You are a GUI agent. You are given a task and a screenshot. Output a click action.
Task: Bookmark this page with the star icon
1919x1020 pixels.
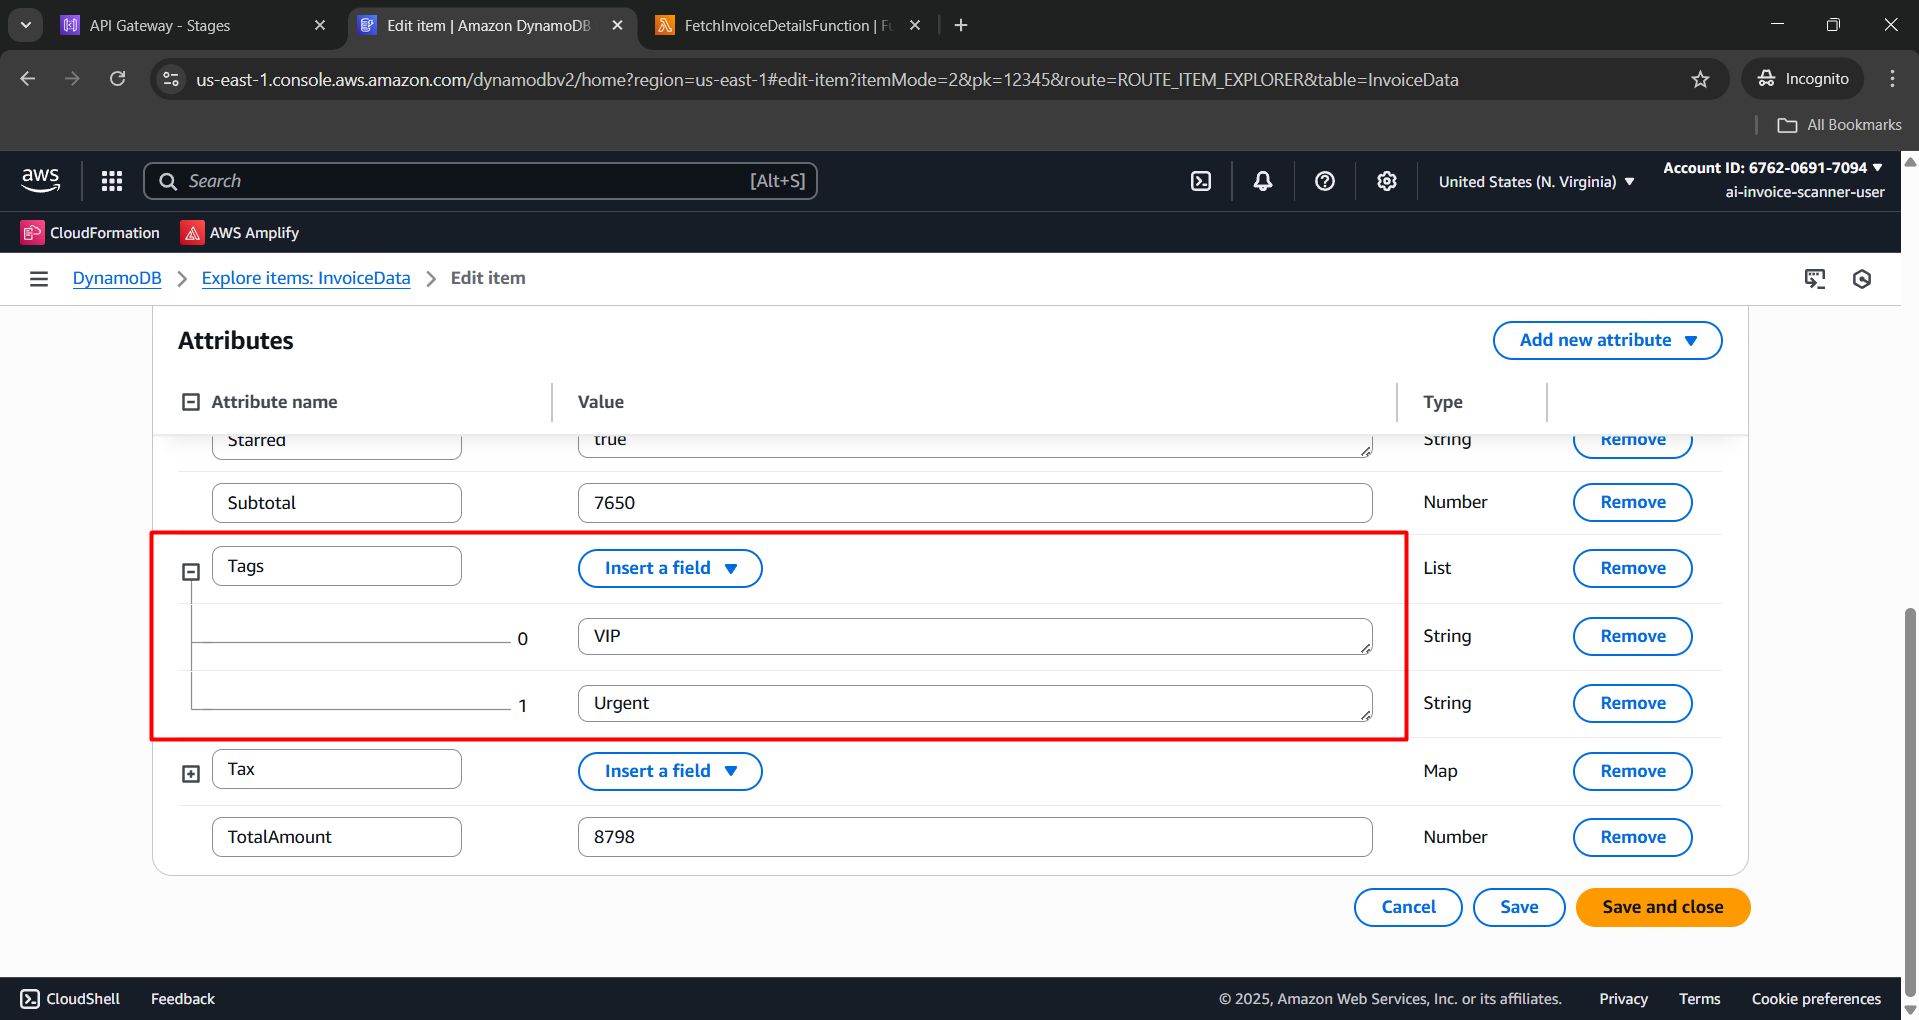pyautogui.click(x=1700, y=79)
